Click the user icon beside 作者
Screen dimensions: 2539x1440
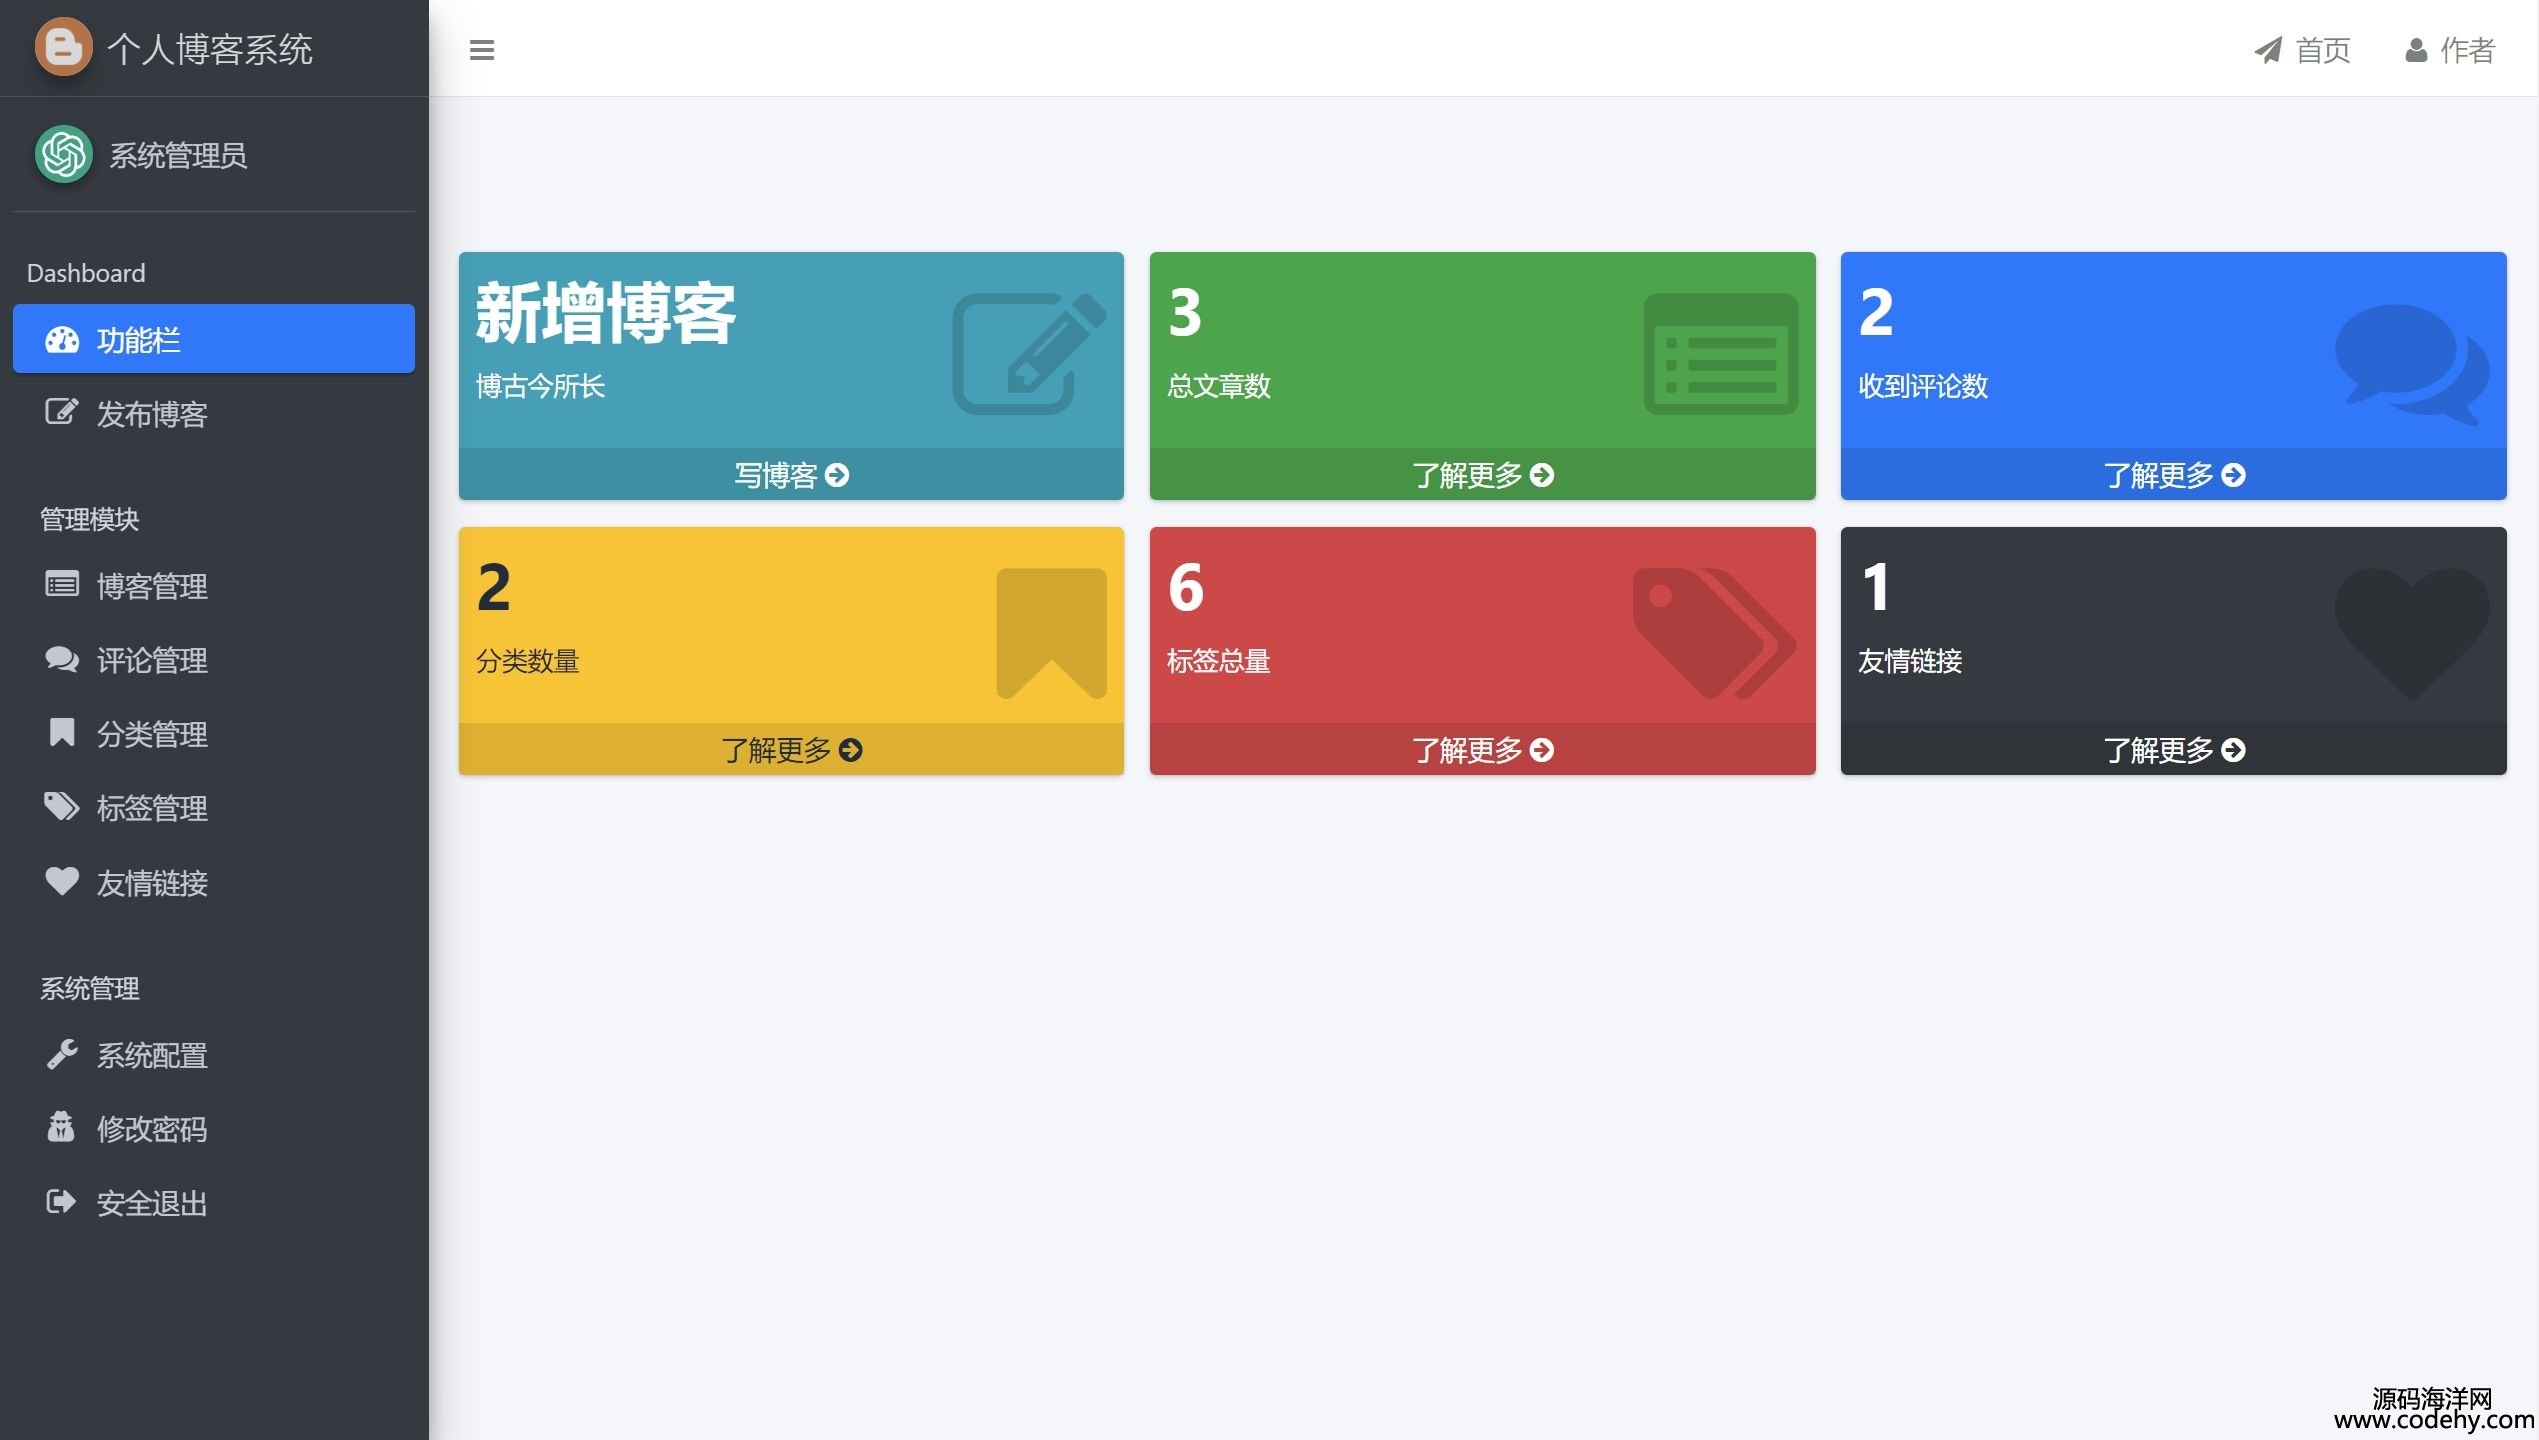[x=2415, y=50]
